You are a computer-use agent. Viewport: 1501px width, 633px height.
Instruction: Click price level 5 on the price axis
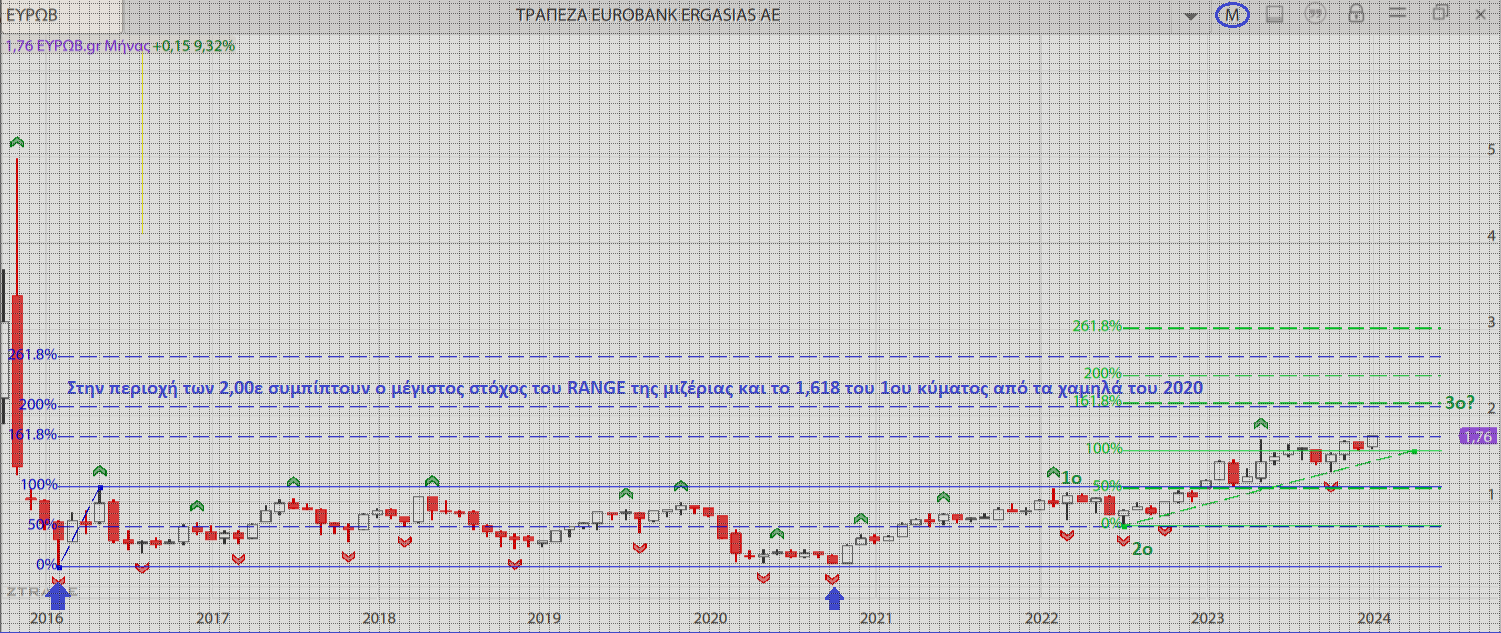pos(1491,149)
